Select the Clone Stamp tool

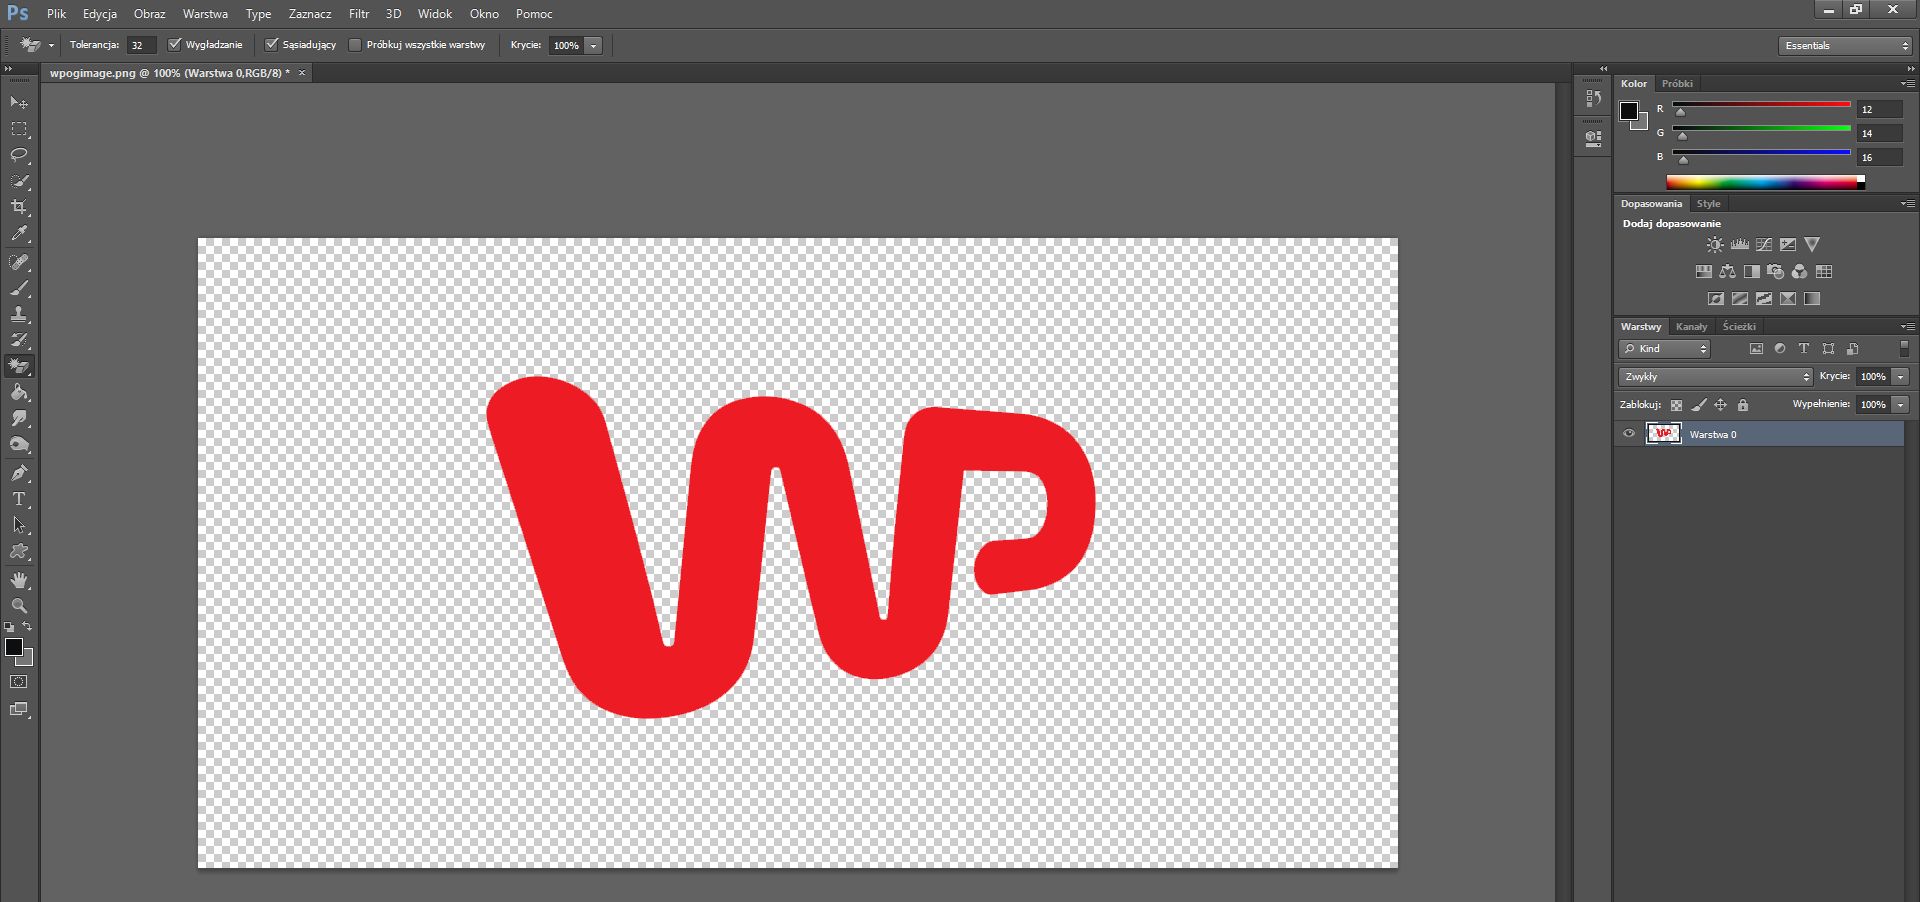click(19, 314)
